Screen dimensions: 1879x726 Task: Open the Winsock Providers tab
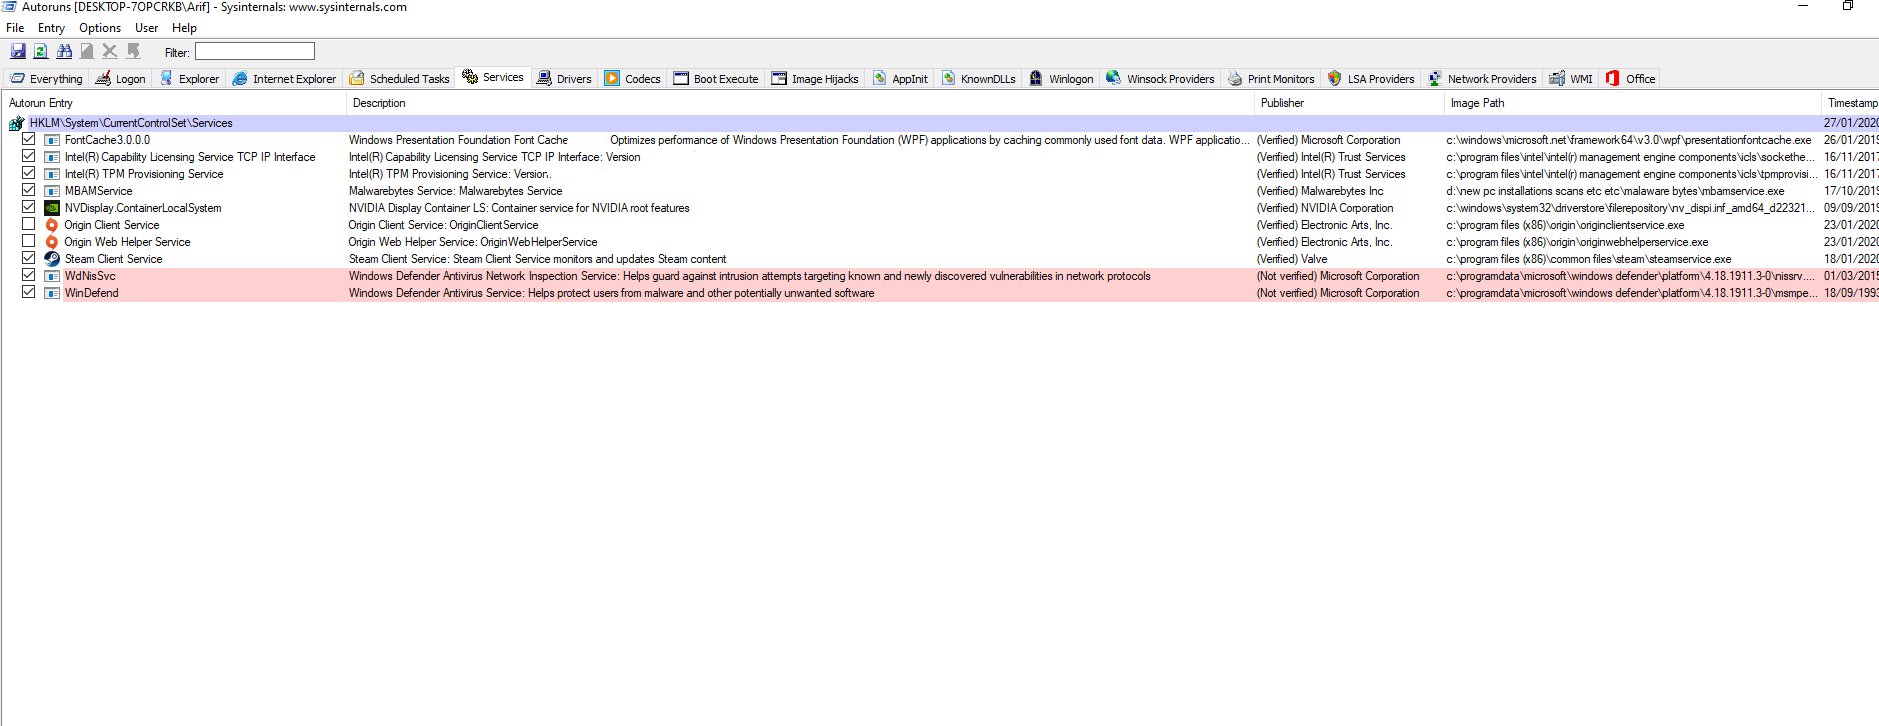click(x=1160, y=79)
